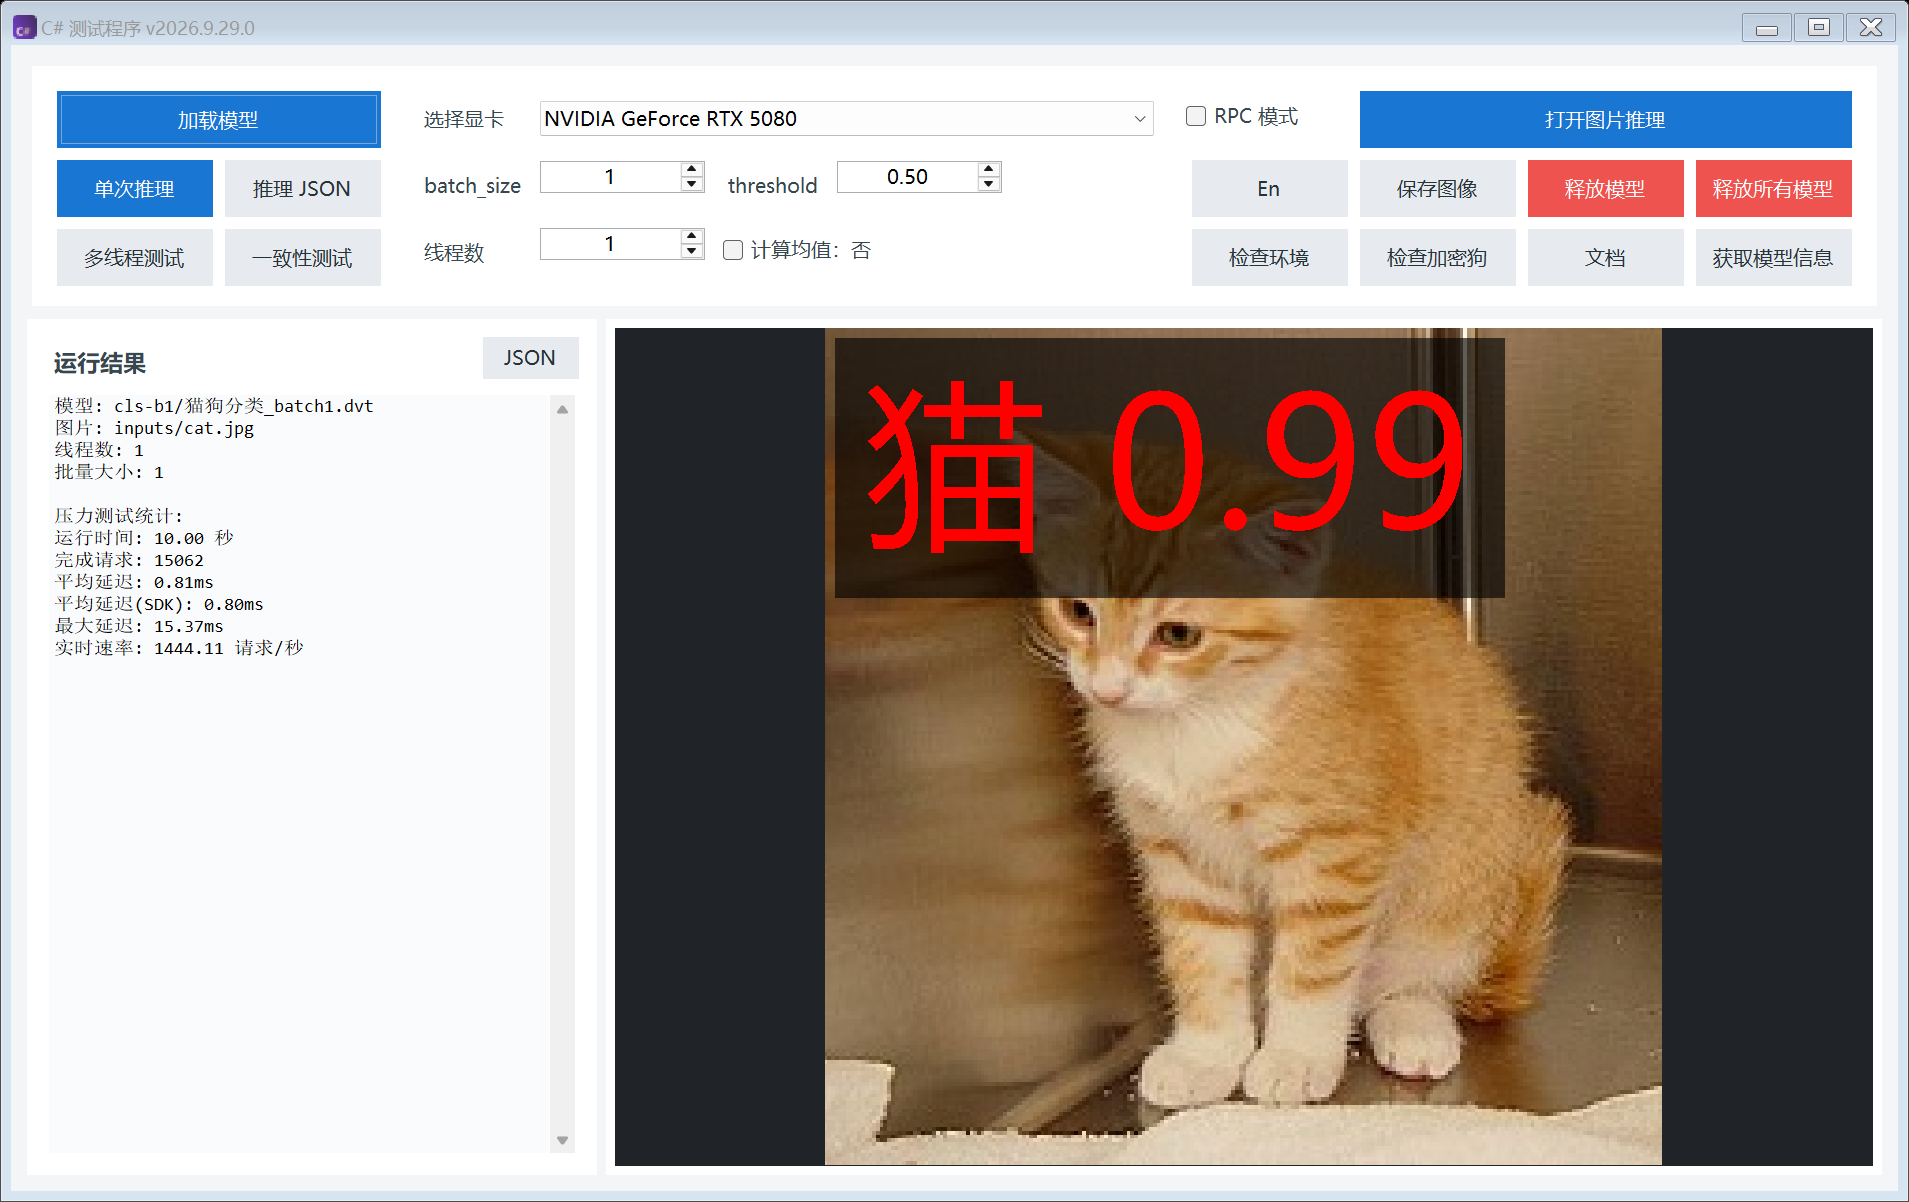The height and width of the screenshot is (1202, 1909).
Task: Click the 推理 JSON button
Action: pyautogui.click(x=302, y=189)
